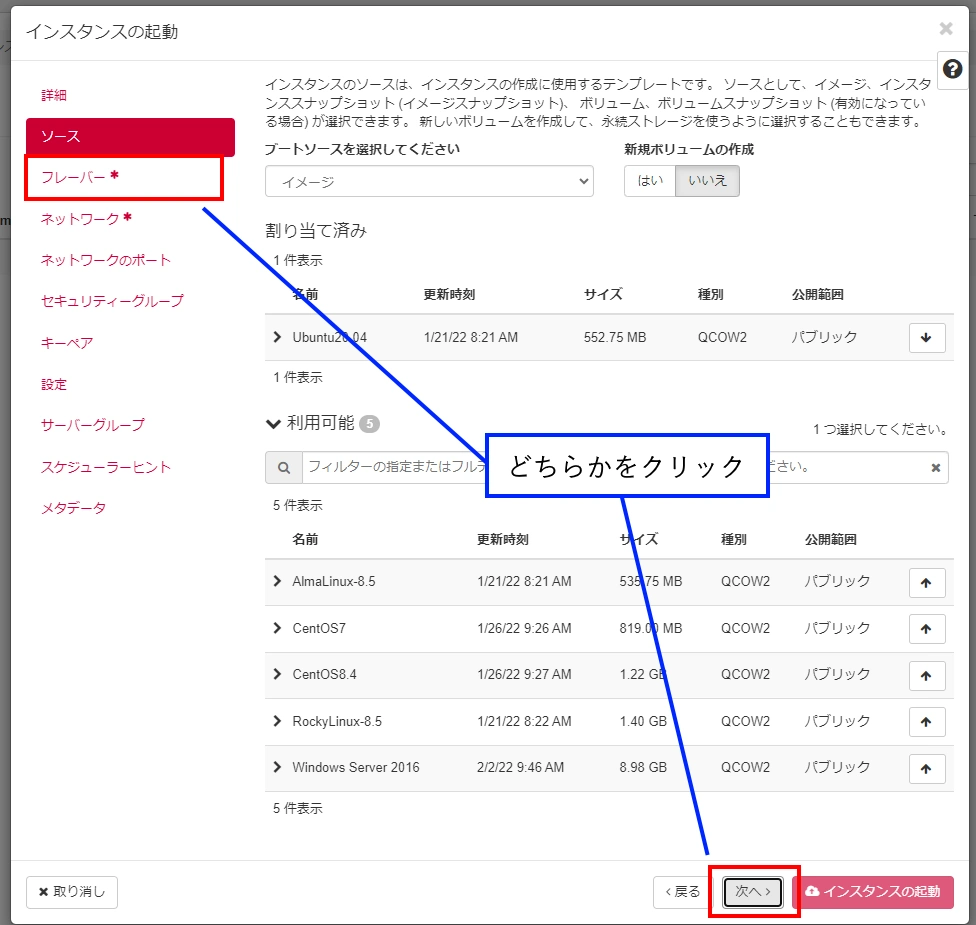Screen dimensions: 976x925
Task: Set new volume creation to はい
Action: [x=650, y=181]
